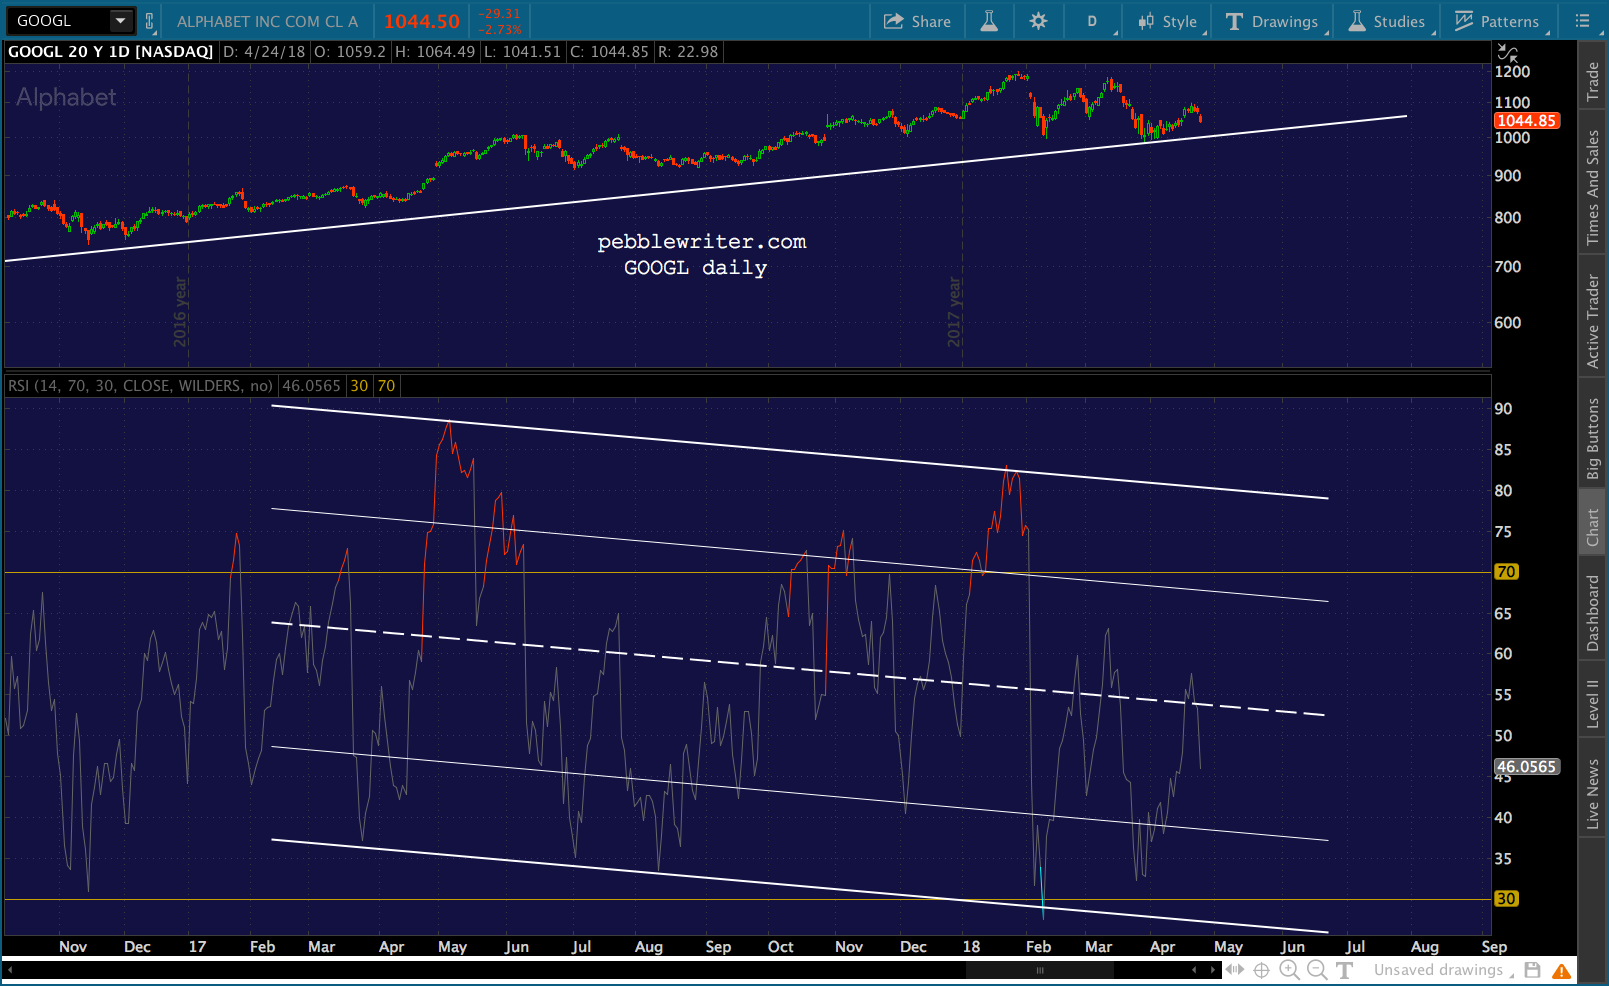Viewport: 1609px width, 986px height.
Task: Click the O: 1059.2 open value
Action: point(350,52)
